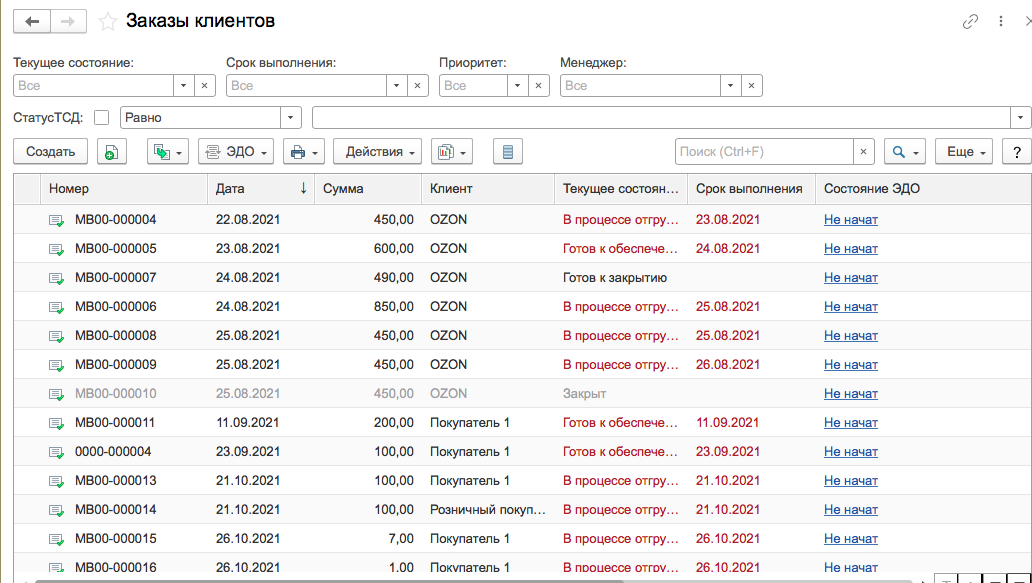Viewport: 1032px width, 583px height.
Task: Click the Менеджер filter input field
Action: click(640, 86)
